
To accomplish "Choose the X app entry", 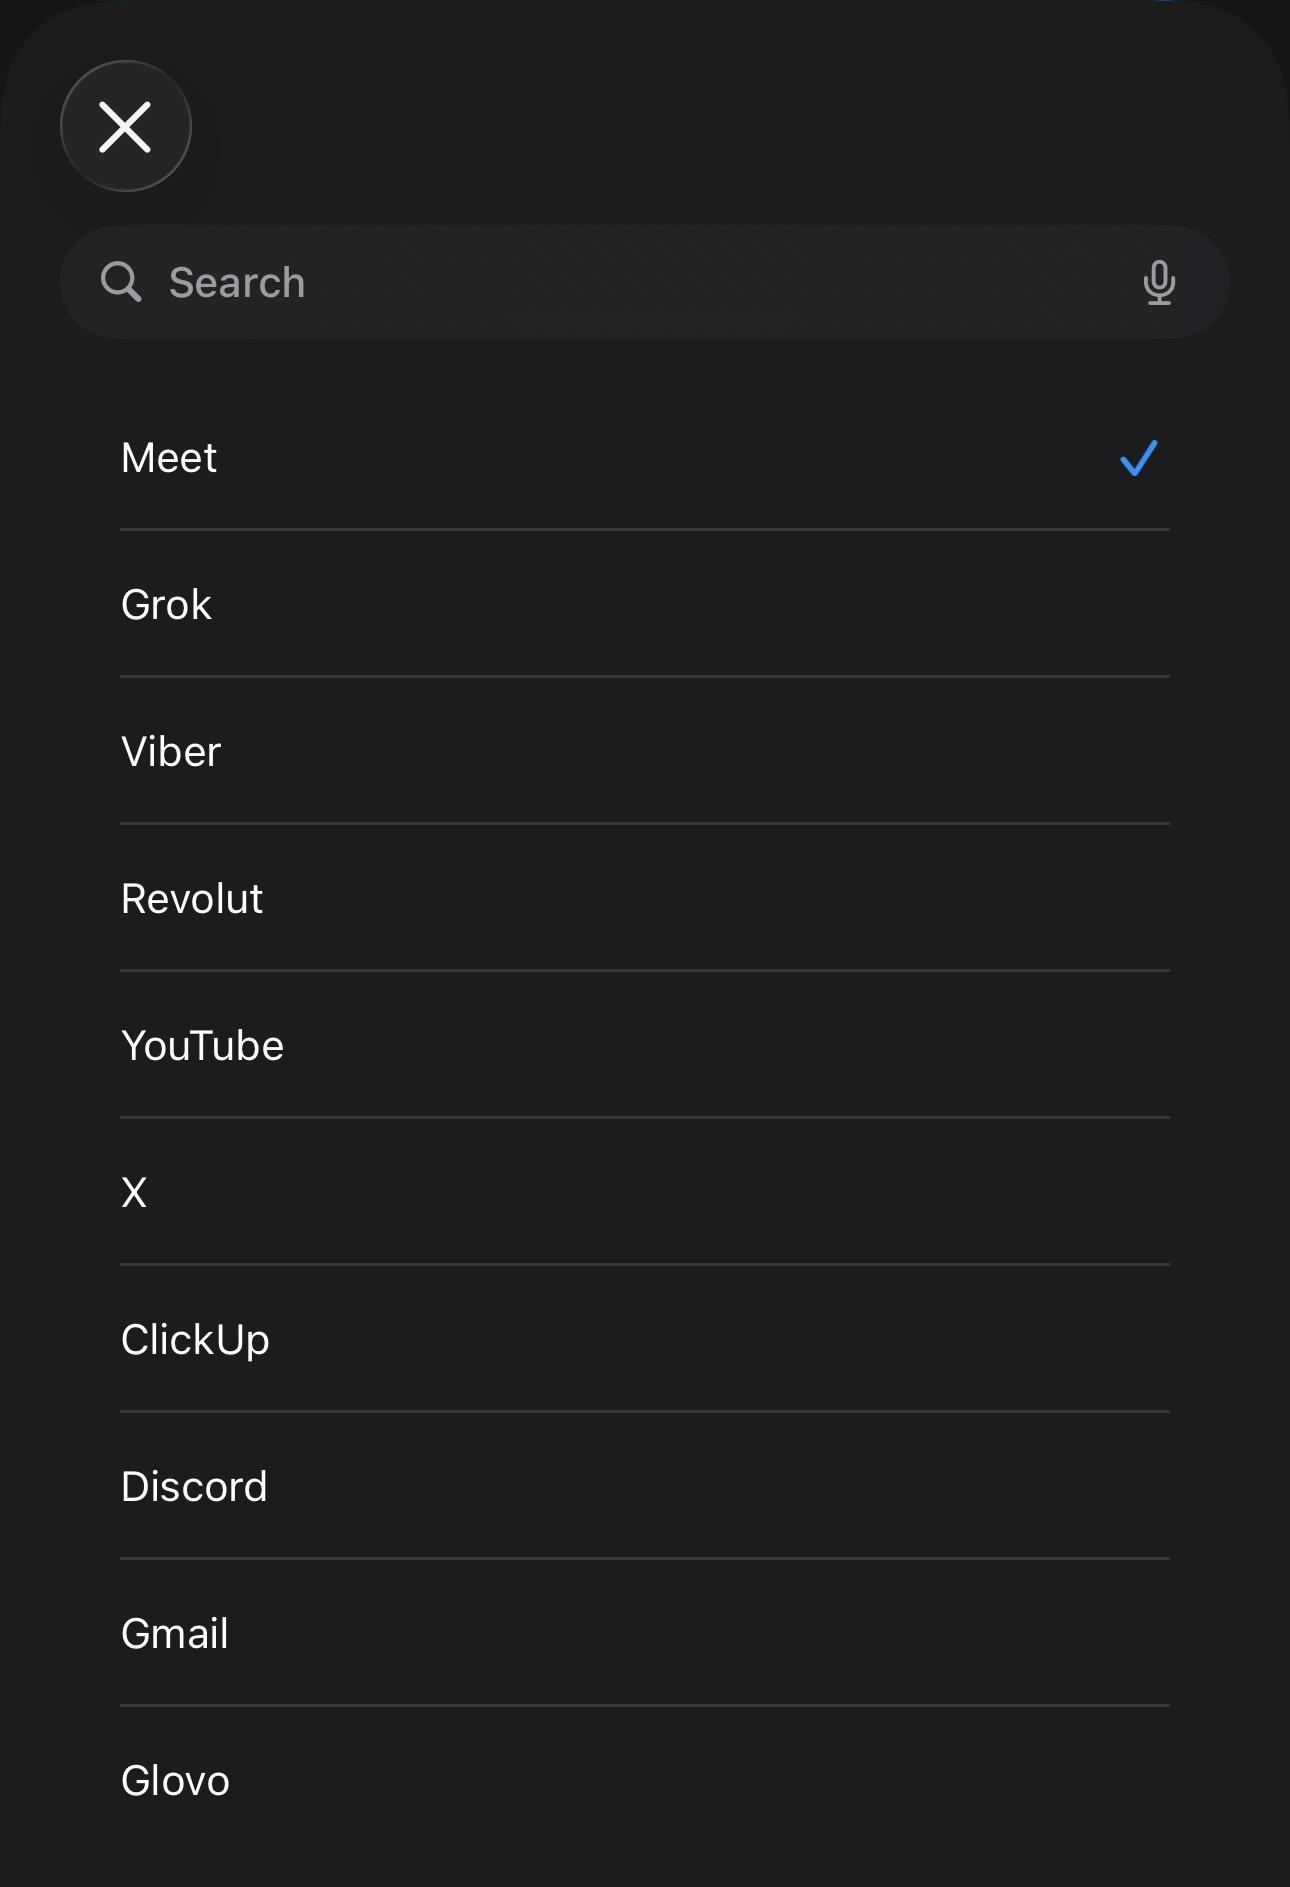I will (x=134, y=1193).
